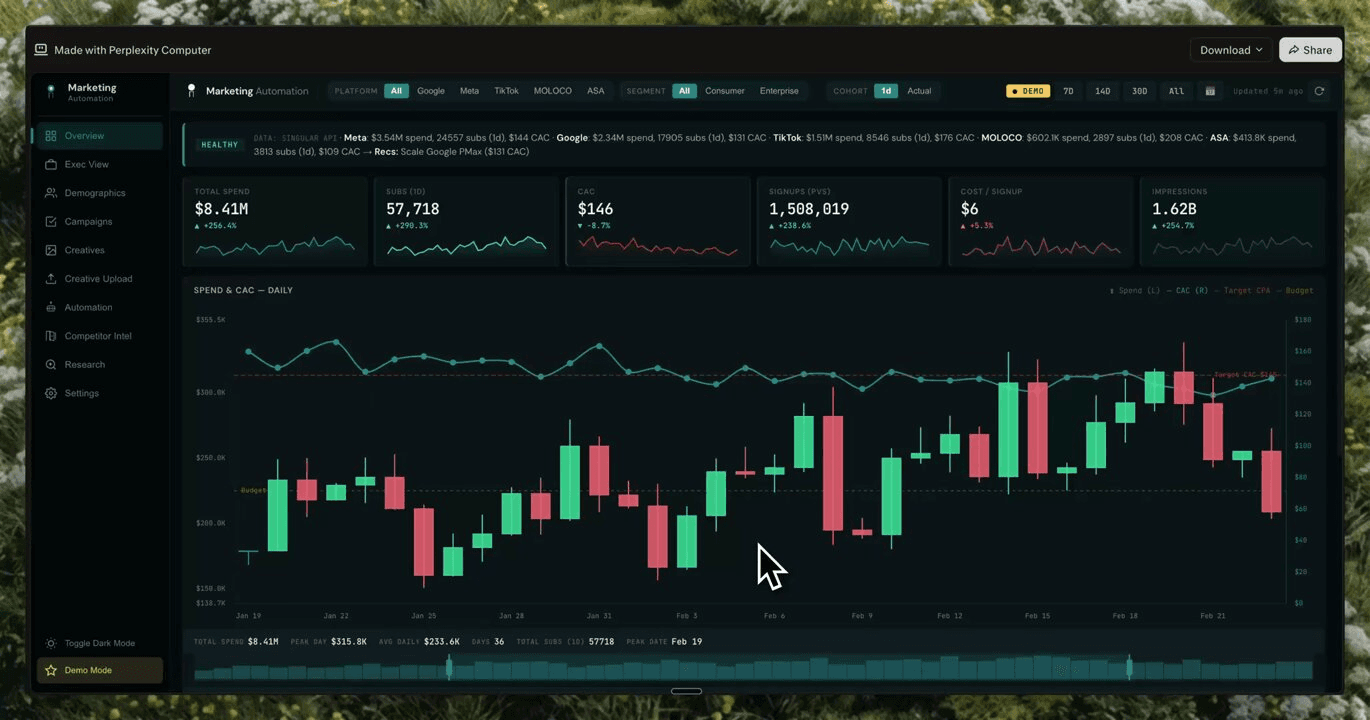Click the Share button
1370x720 pixels.
(1310, 50)
